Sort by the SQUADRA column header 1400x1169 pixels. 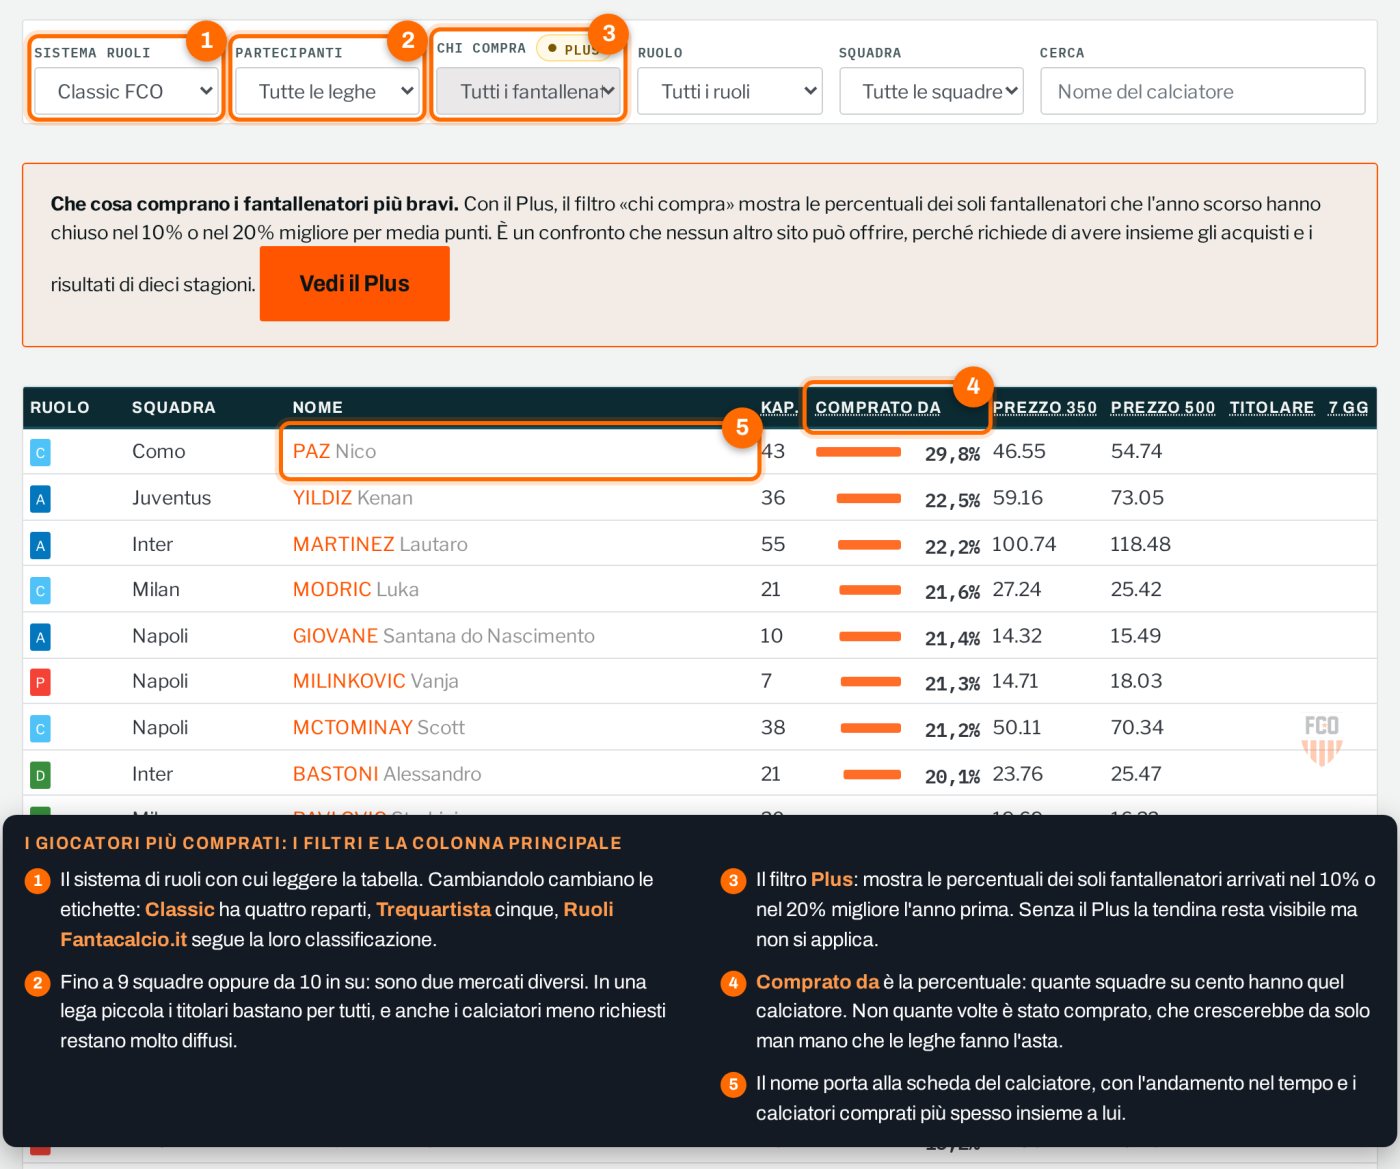(174, 408)
